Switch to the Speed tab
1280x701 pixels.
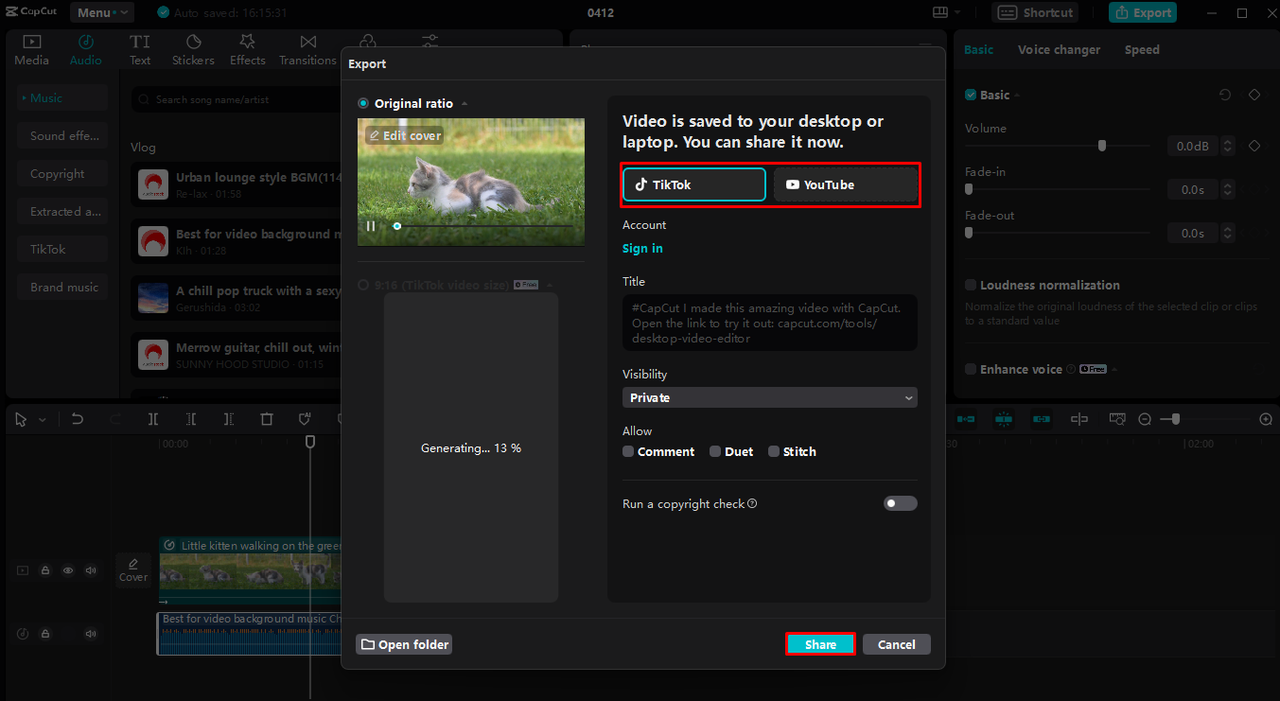pos(1142,50)
